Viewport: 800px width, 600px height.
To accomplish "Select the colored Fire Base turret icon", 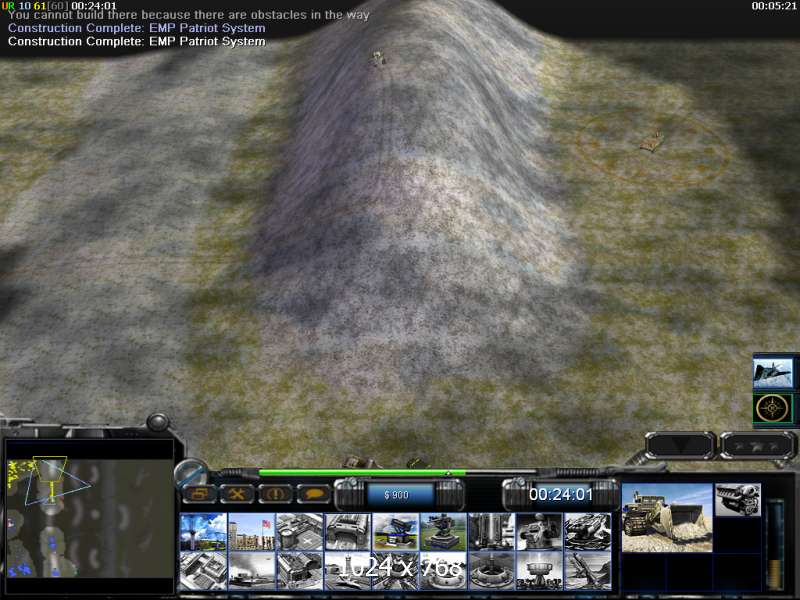I will click(443, 531).
